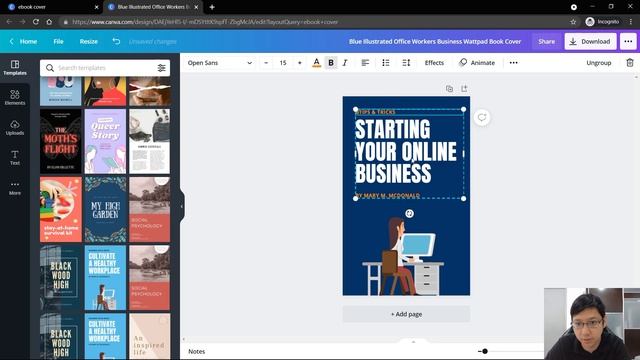Image resolution: width=640 pixels, height=360 pixels.
Task: Delete the selected element with trash icon
Action: pos(630,63)
